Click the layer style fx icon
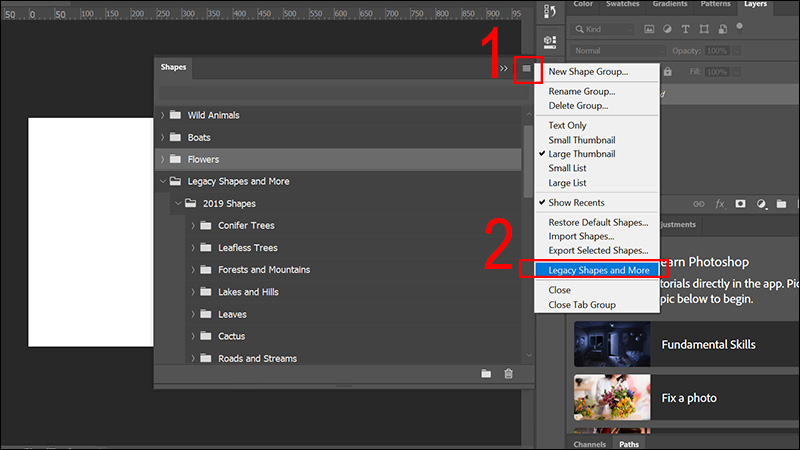The image size is (800, 450). point(718,203)
